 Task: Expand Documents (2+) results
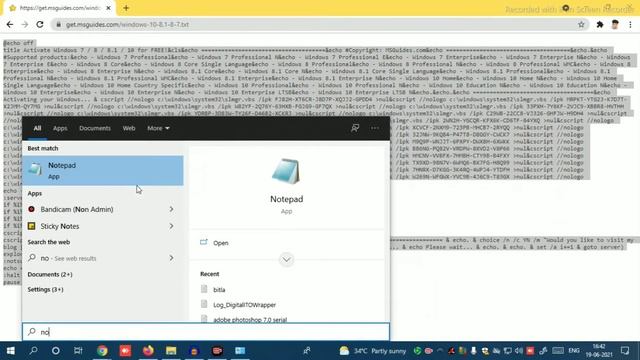coord(50,274)
